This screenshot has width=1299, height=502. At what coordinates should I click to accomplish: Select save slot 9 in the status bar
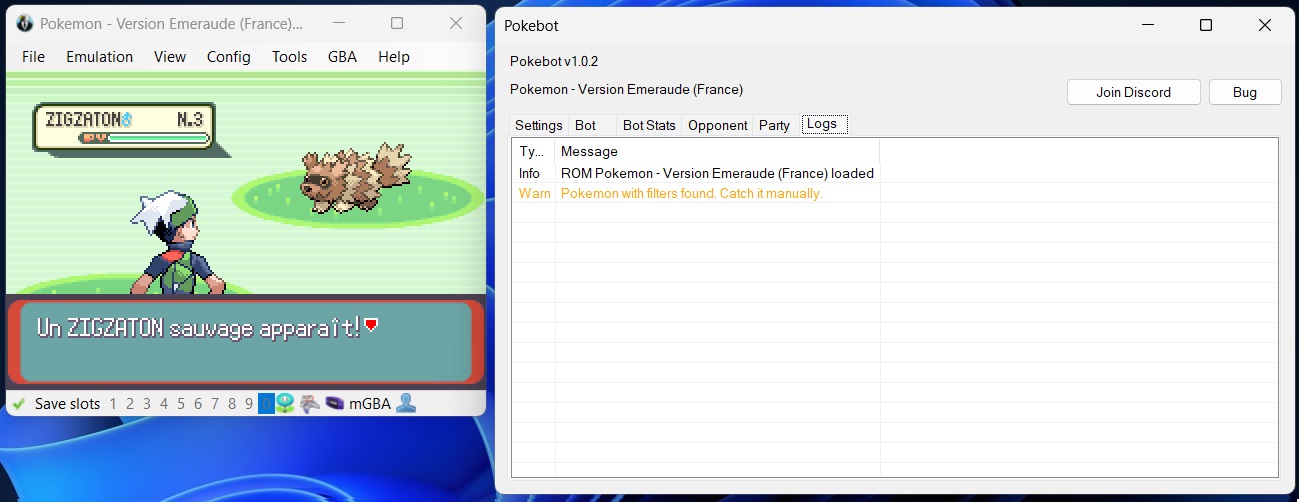click(249, 404)
